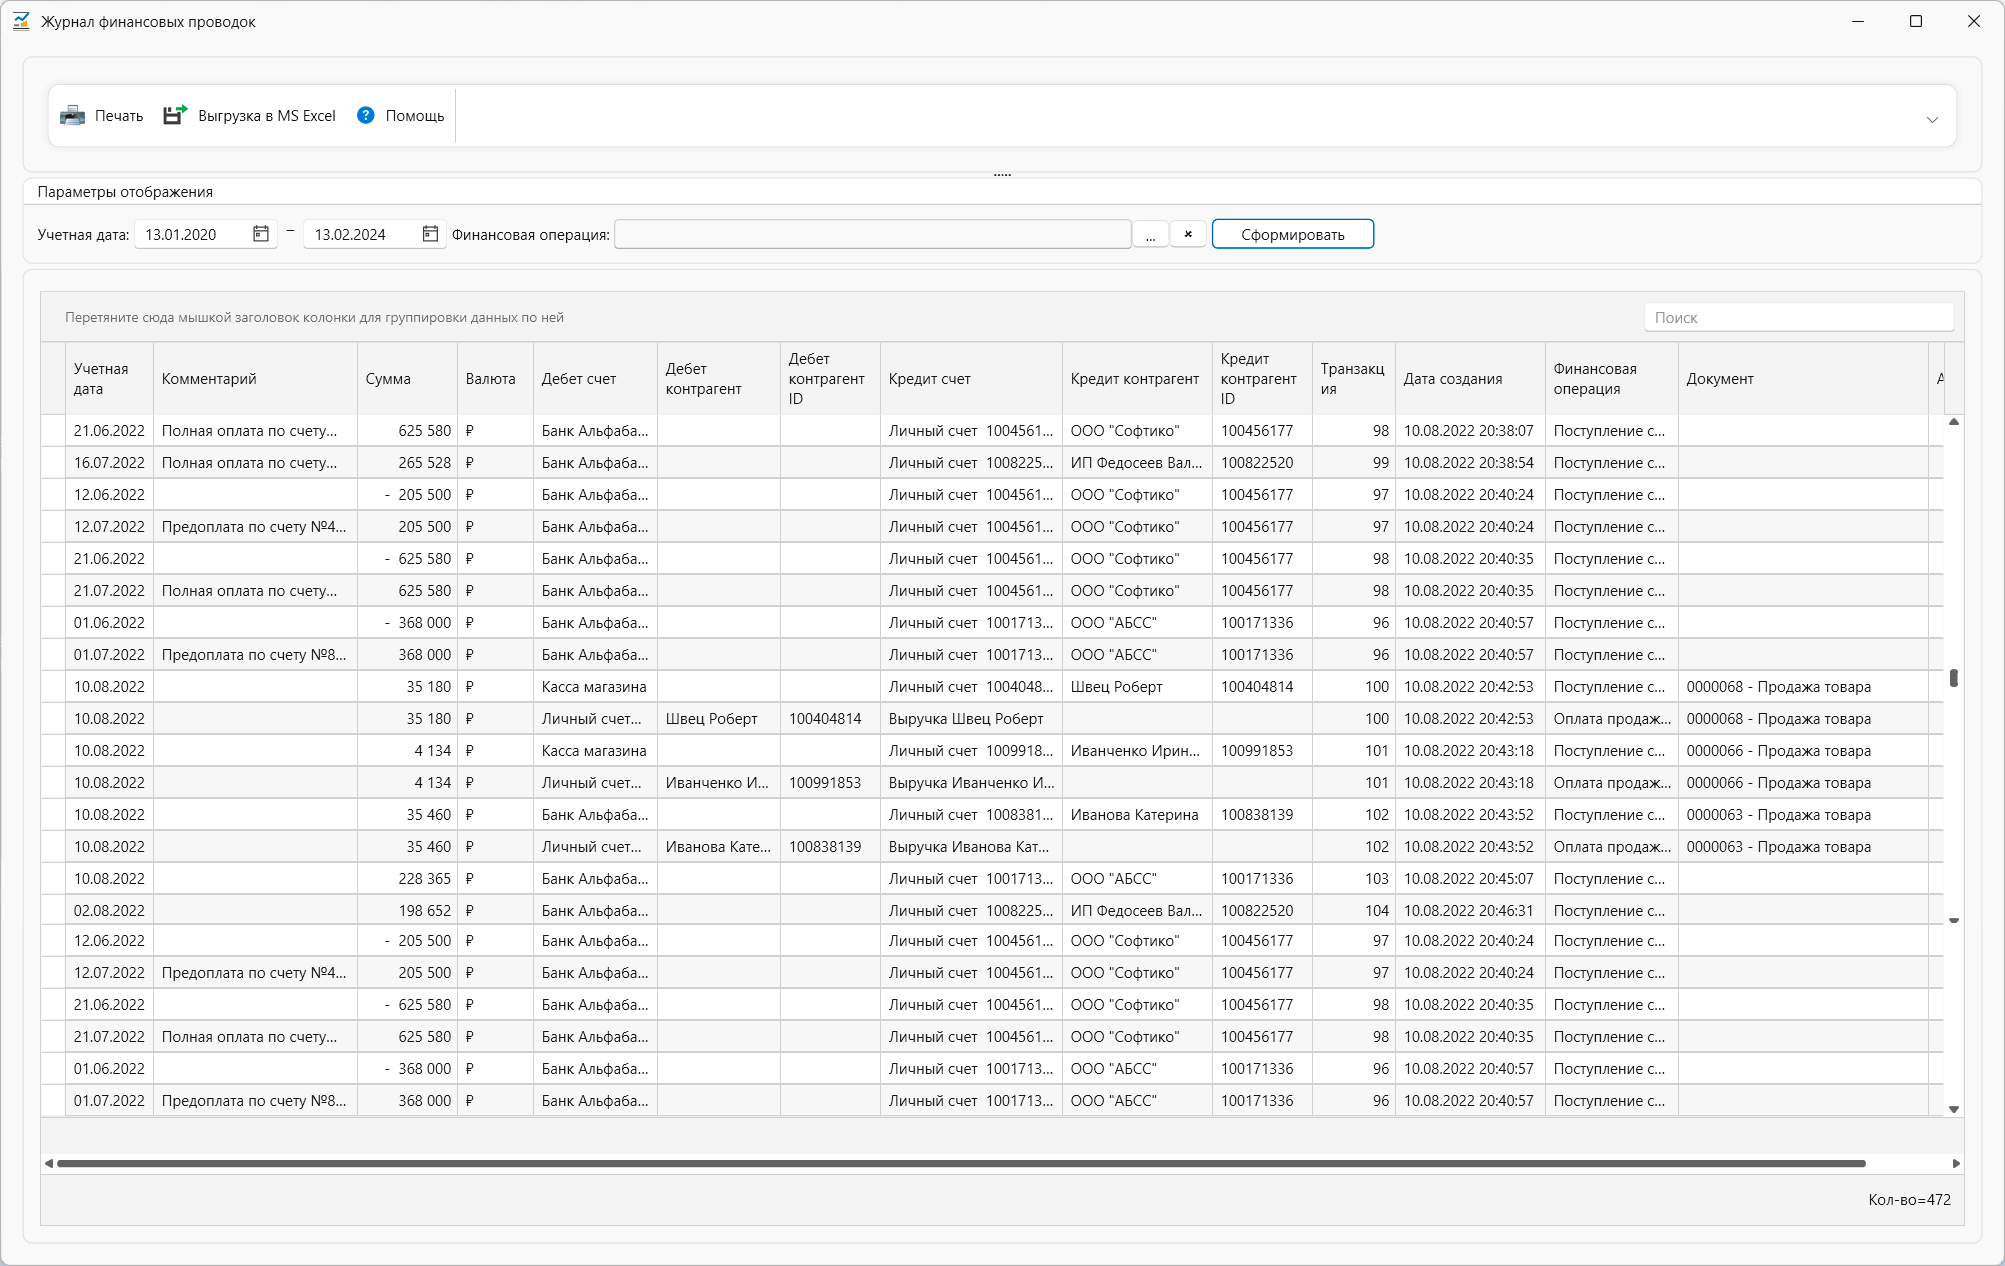
Task: Click the horizontal scrollbar left arrow
Action: point(49,1163)
